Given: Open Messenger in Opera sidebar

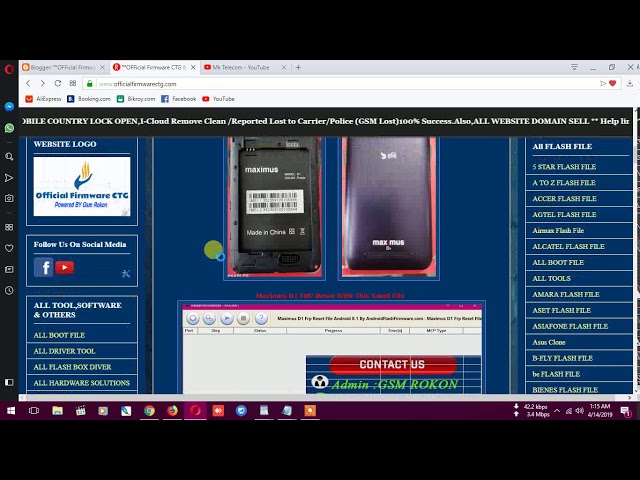Looking at the screenshot, I should click(9, 107).
